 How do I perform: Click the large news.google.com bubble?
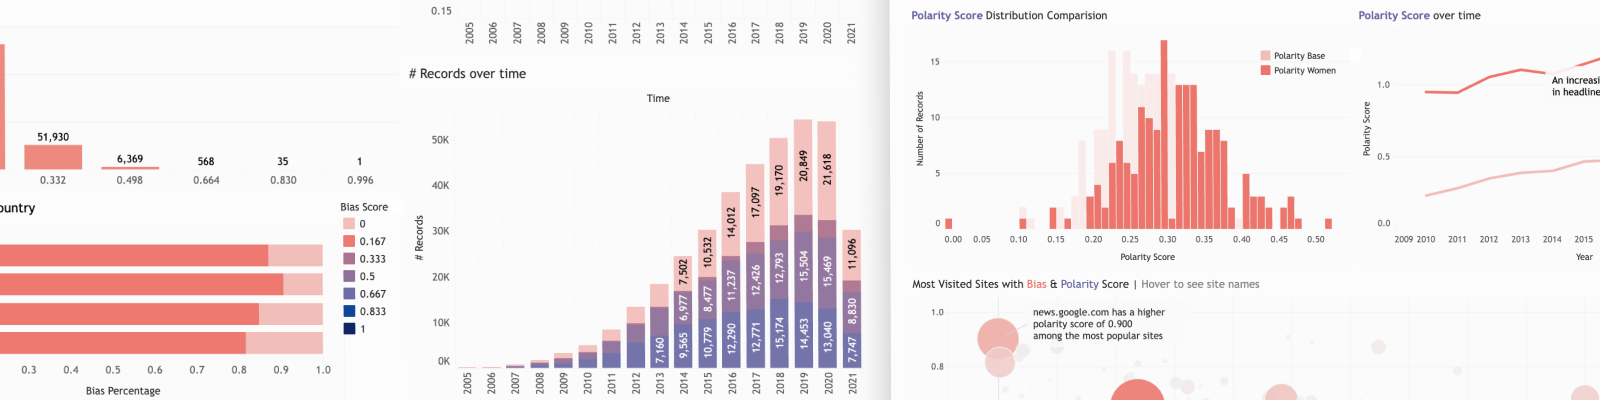point(997,338)
